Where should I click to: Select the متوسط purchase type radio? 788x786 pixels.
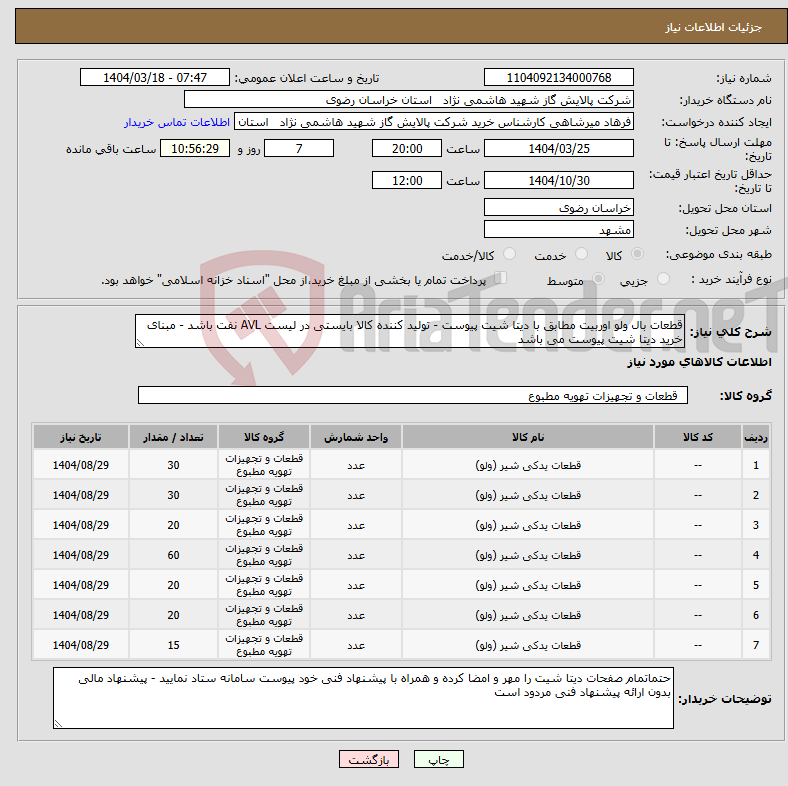598,279
